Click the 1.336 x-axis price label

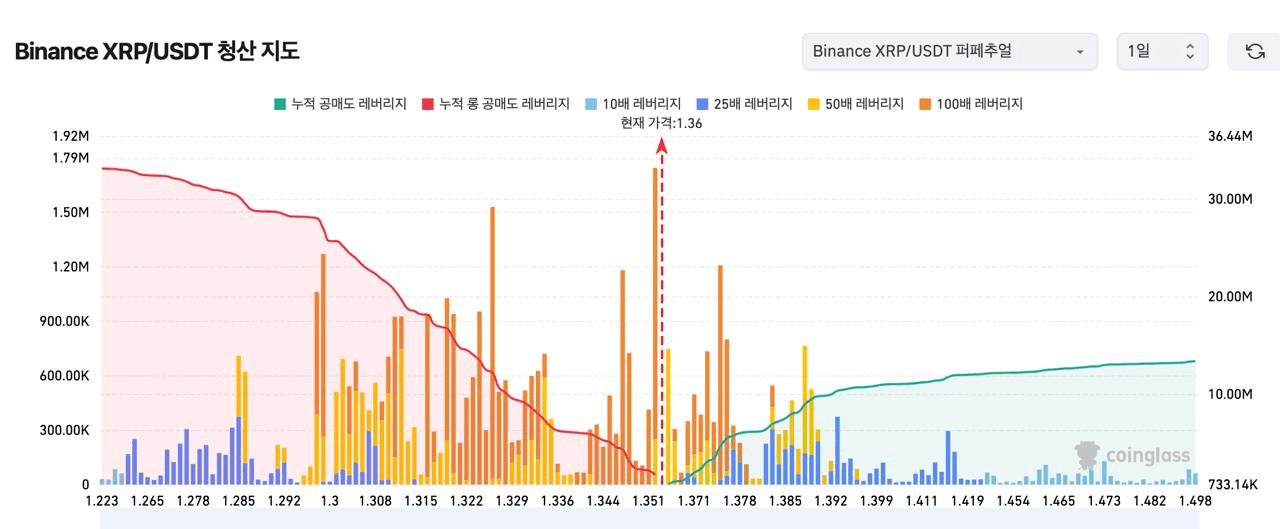(558, 501)
